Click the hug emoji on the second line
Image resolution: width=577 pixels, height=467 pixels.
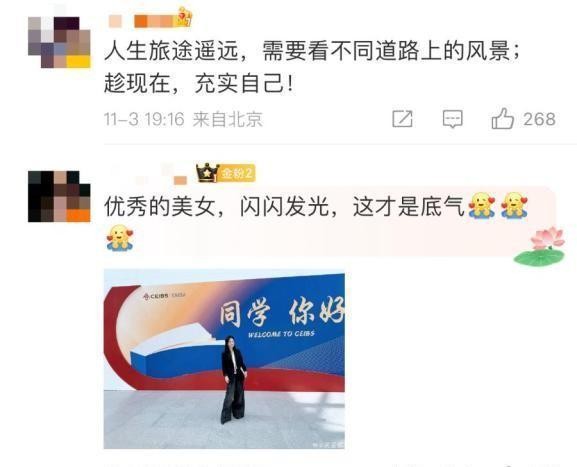click(120, 238)
